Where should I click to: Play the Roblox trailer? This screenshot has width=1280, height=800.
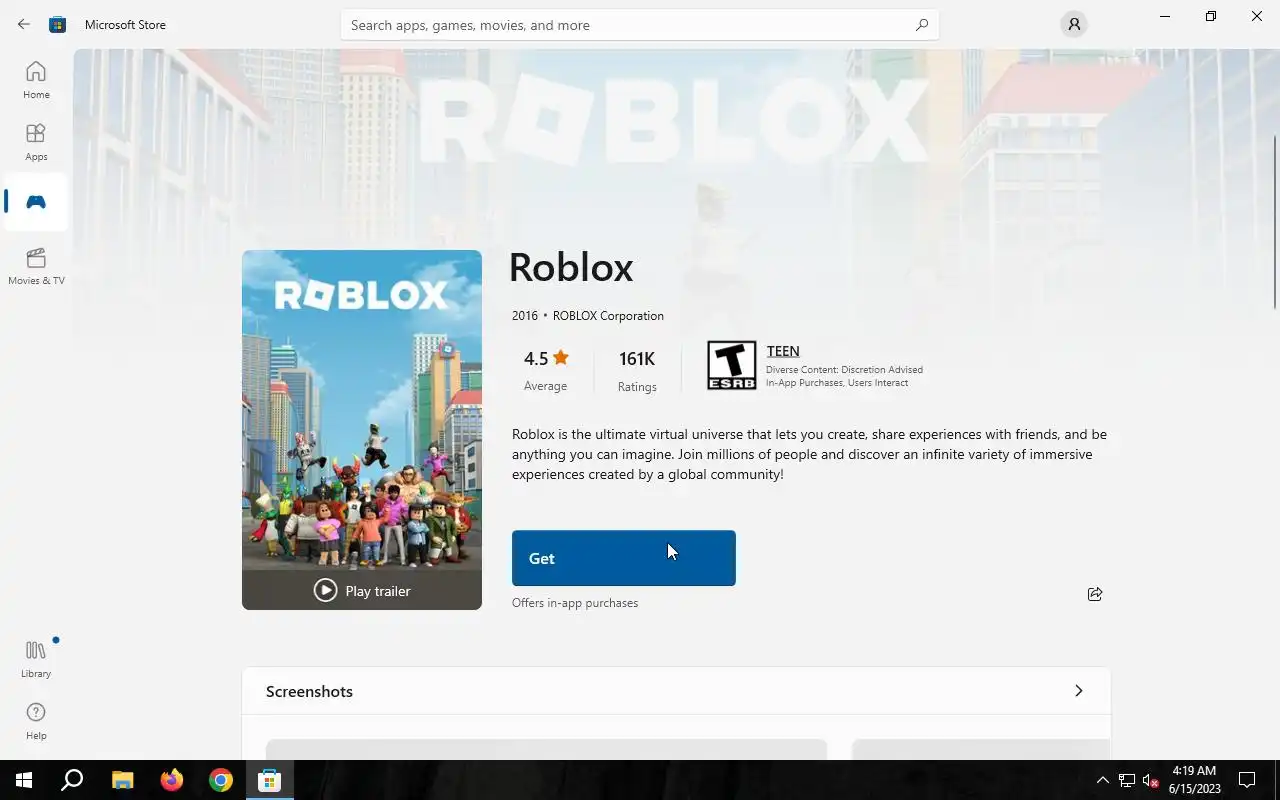pos(362,590)
